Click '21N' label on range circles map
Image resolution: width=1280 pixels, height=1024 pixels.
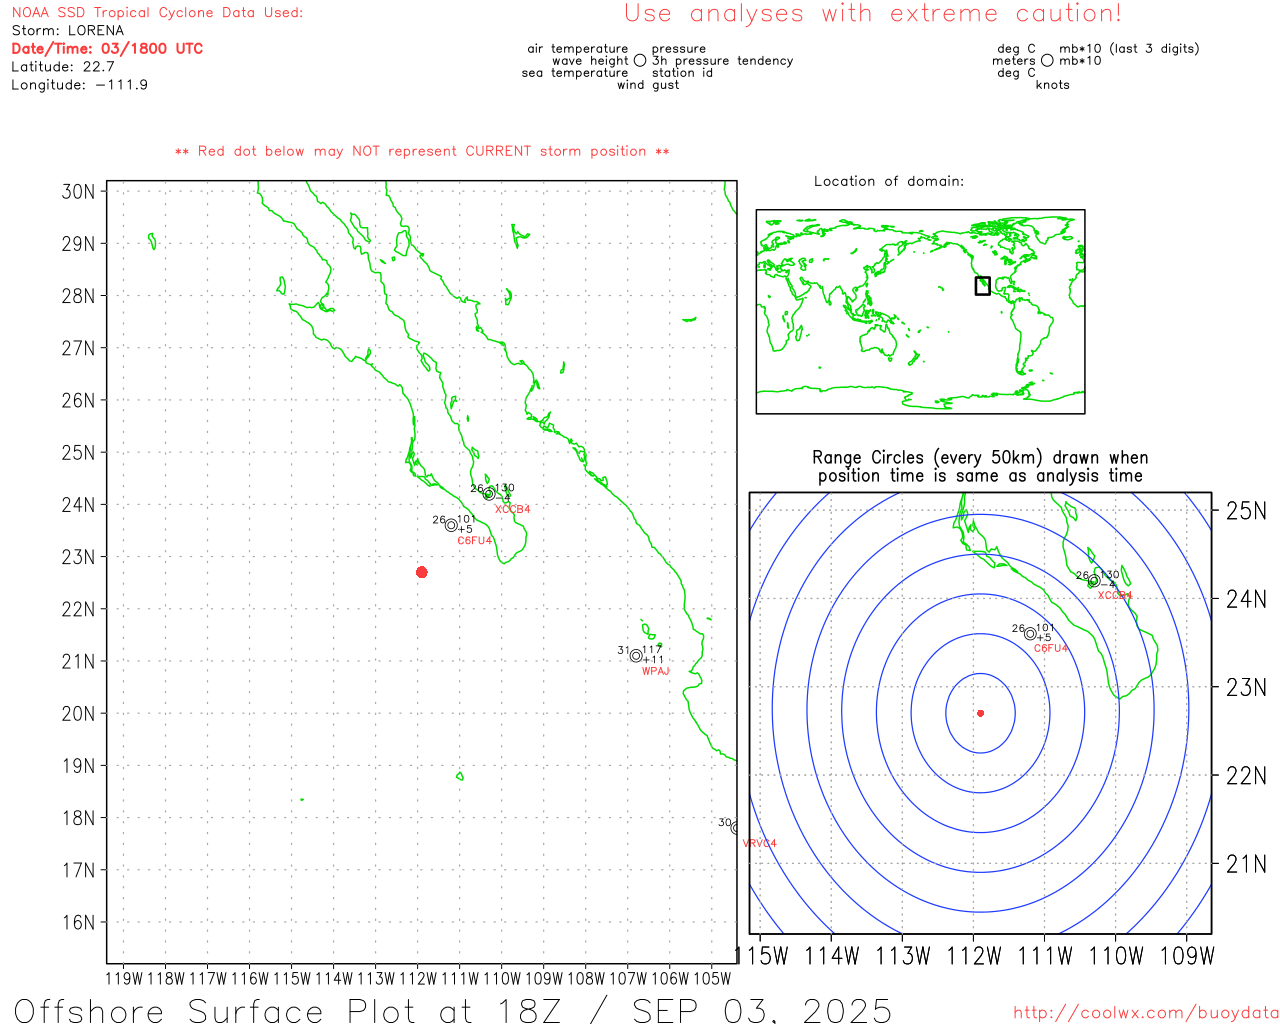[1246, 865]
